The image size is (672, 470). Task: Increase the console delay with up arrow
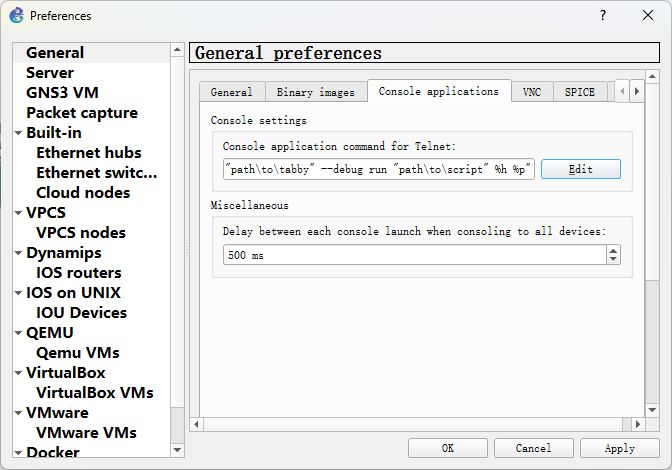(613, 250)
